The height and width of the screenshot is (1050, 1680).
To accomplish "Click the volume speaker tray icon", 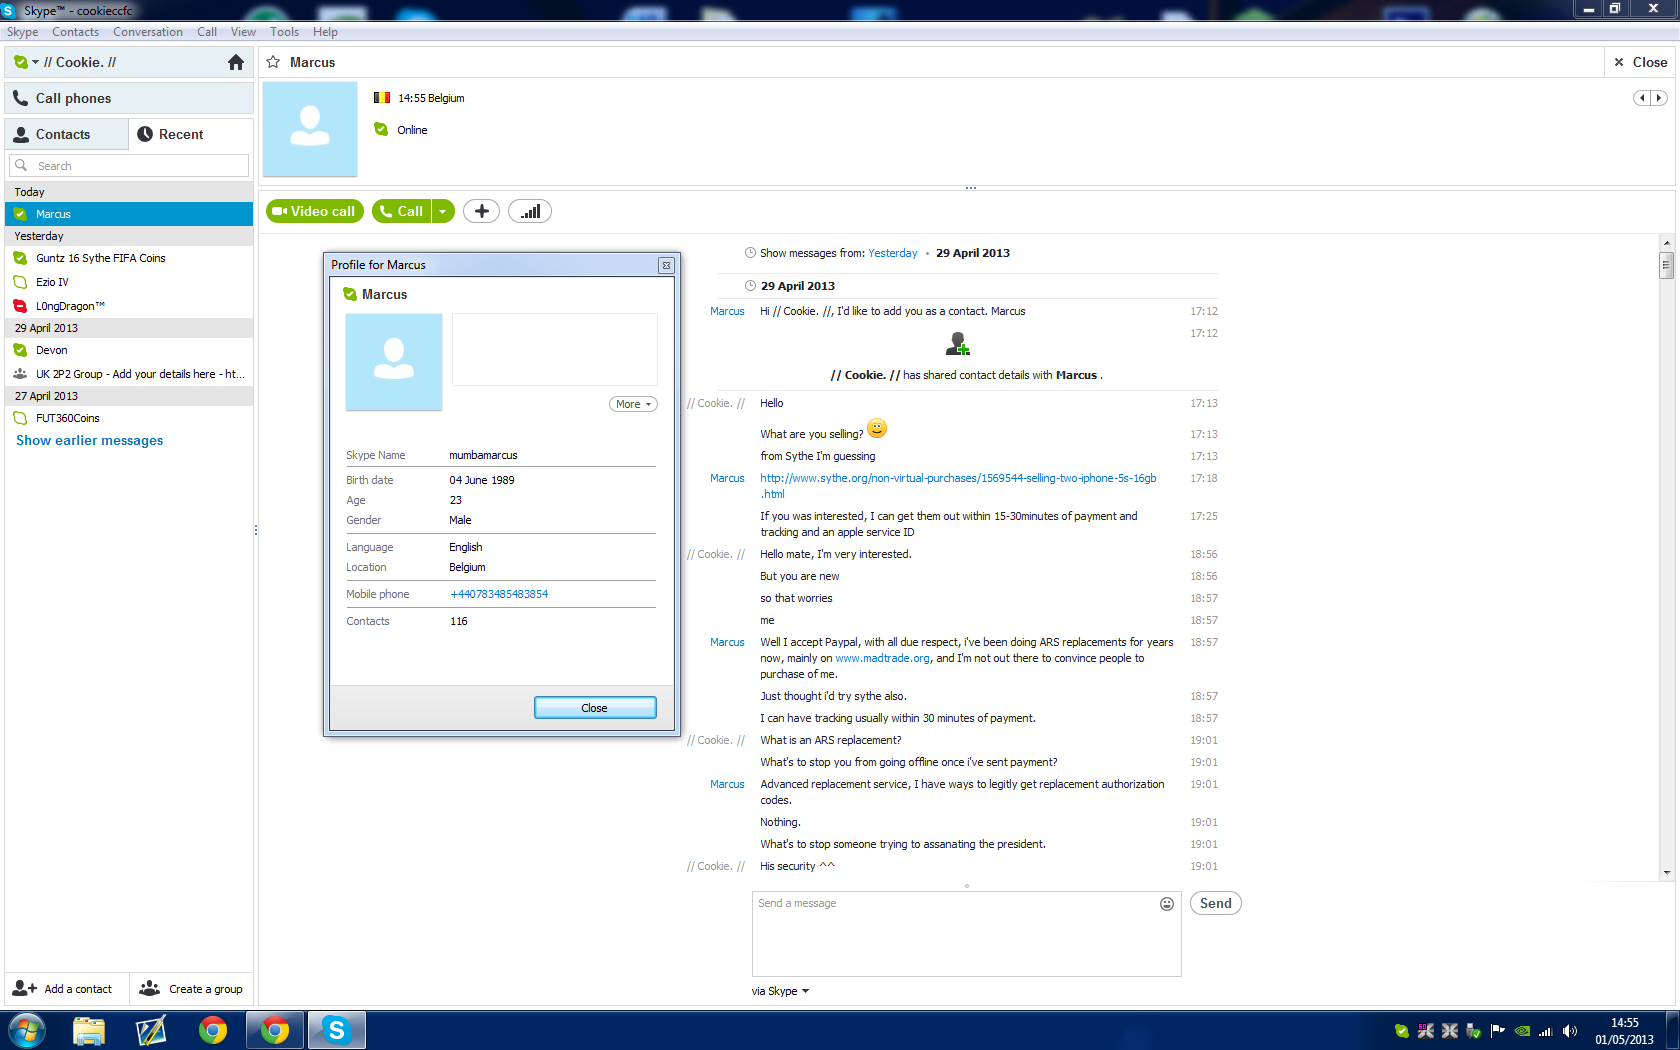I will 1570,1031.
